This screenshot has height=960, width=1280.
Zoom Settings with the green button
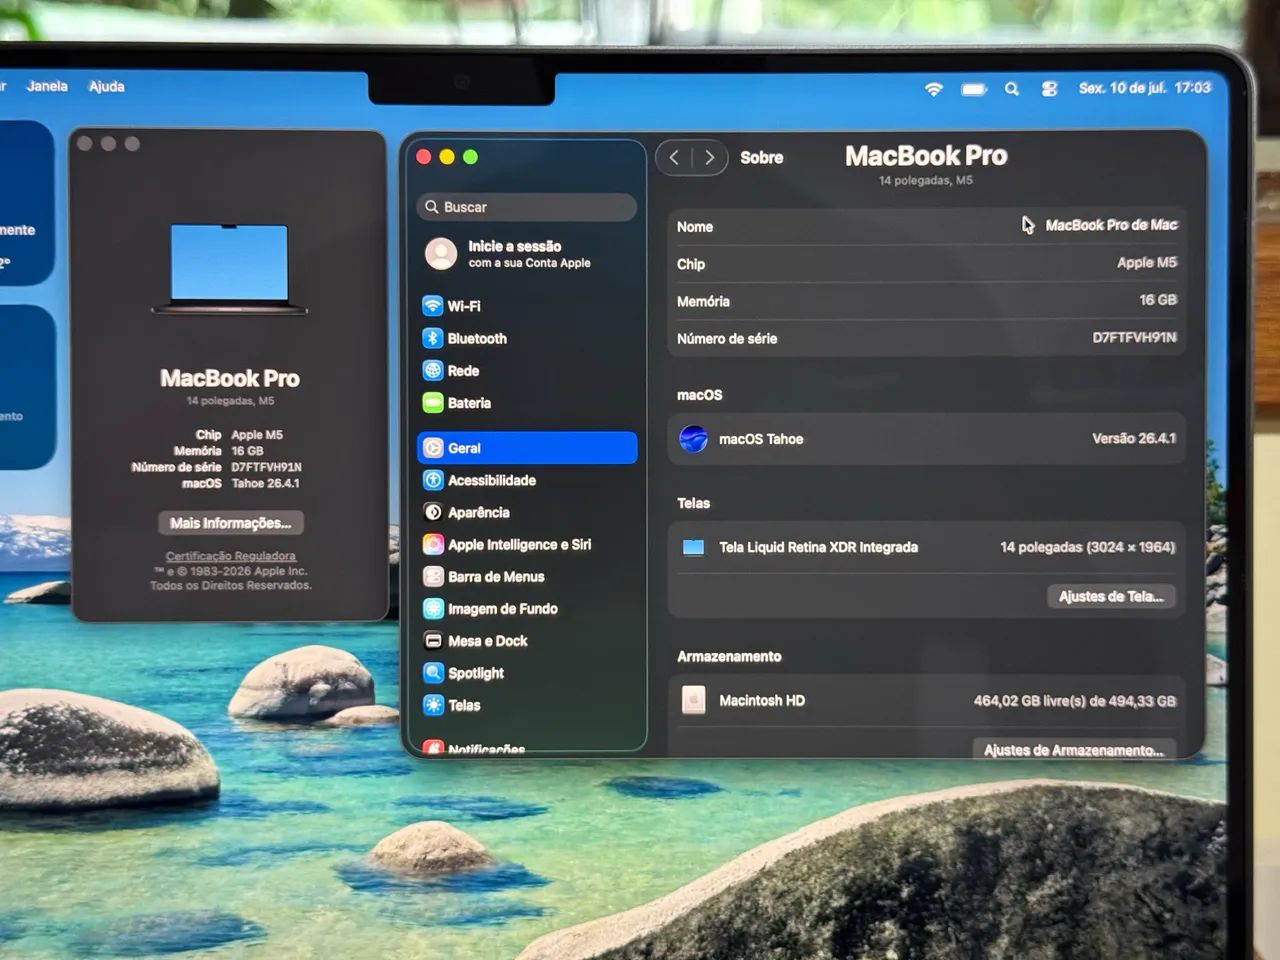pos(471,157)
